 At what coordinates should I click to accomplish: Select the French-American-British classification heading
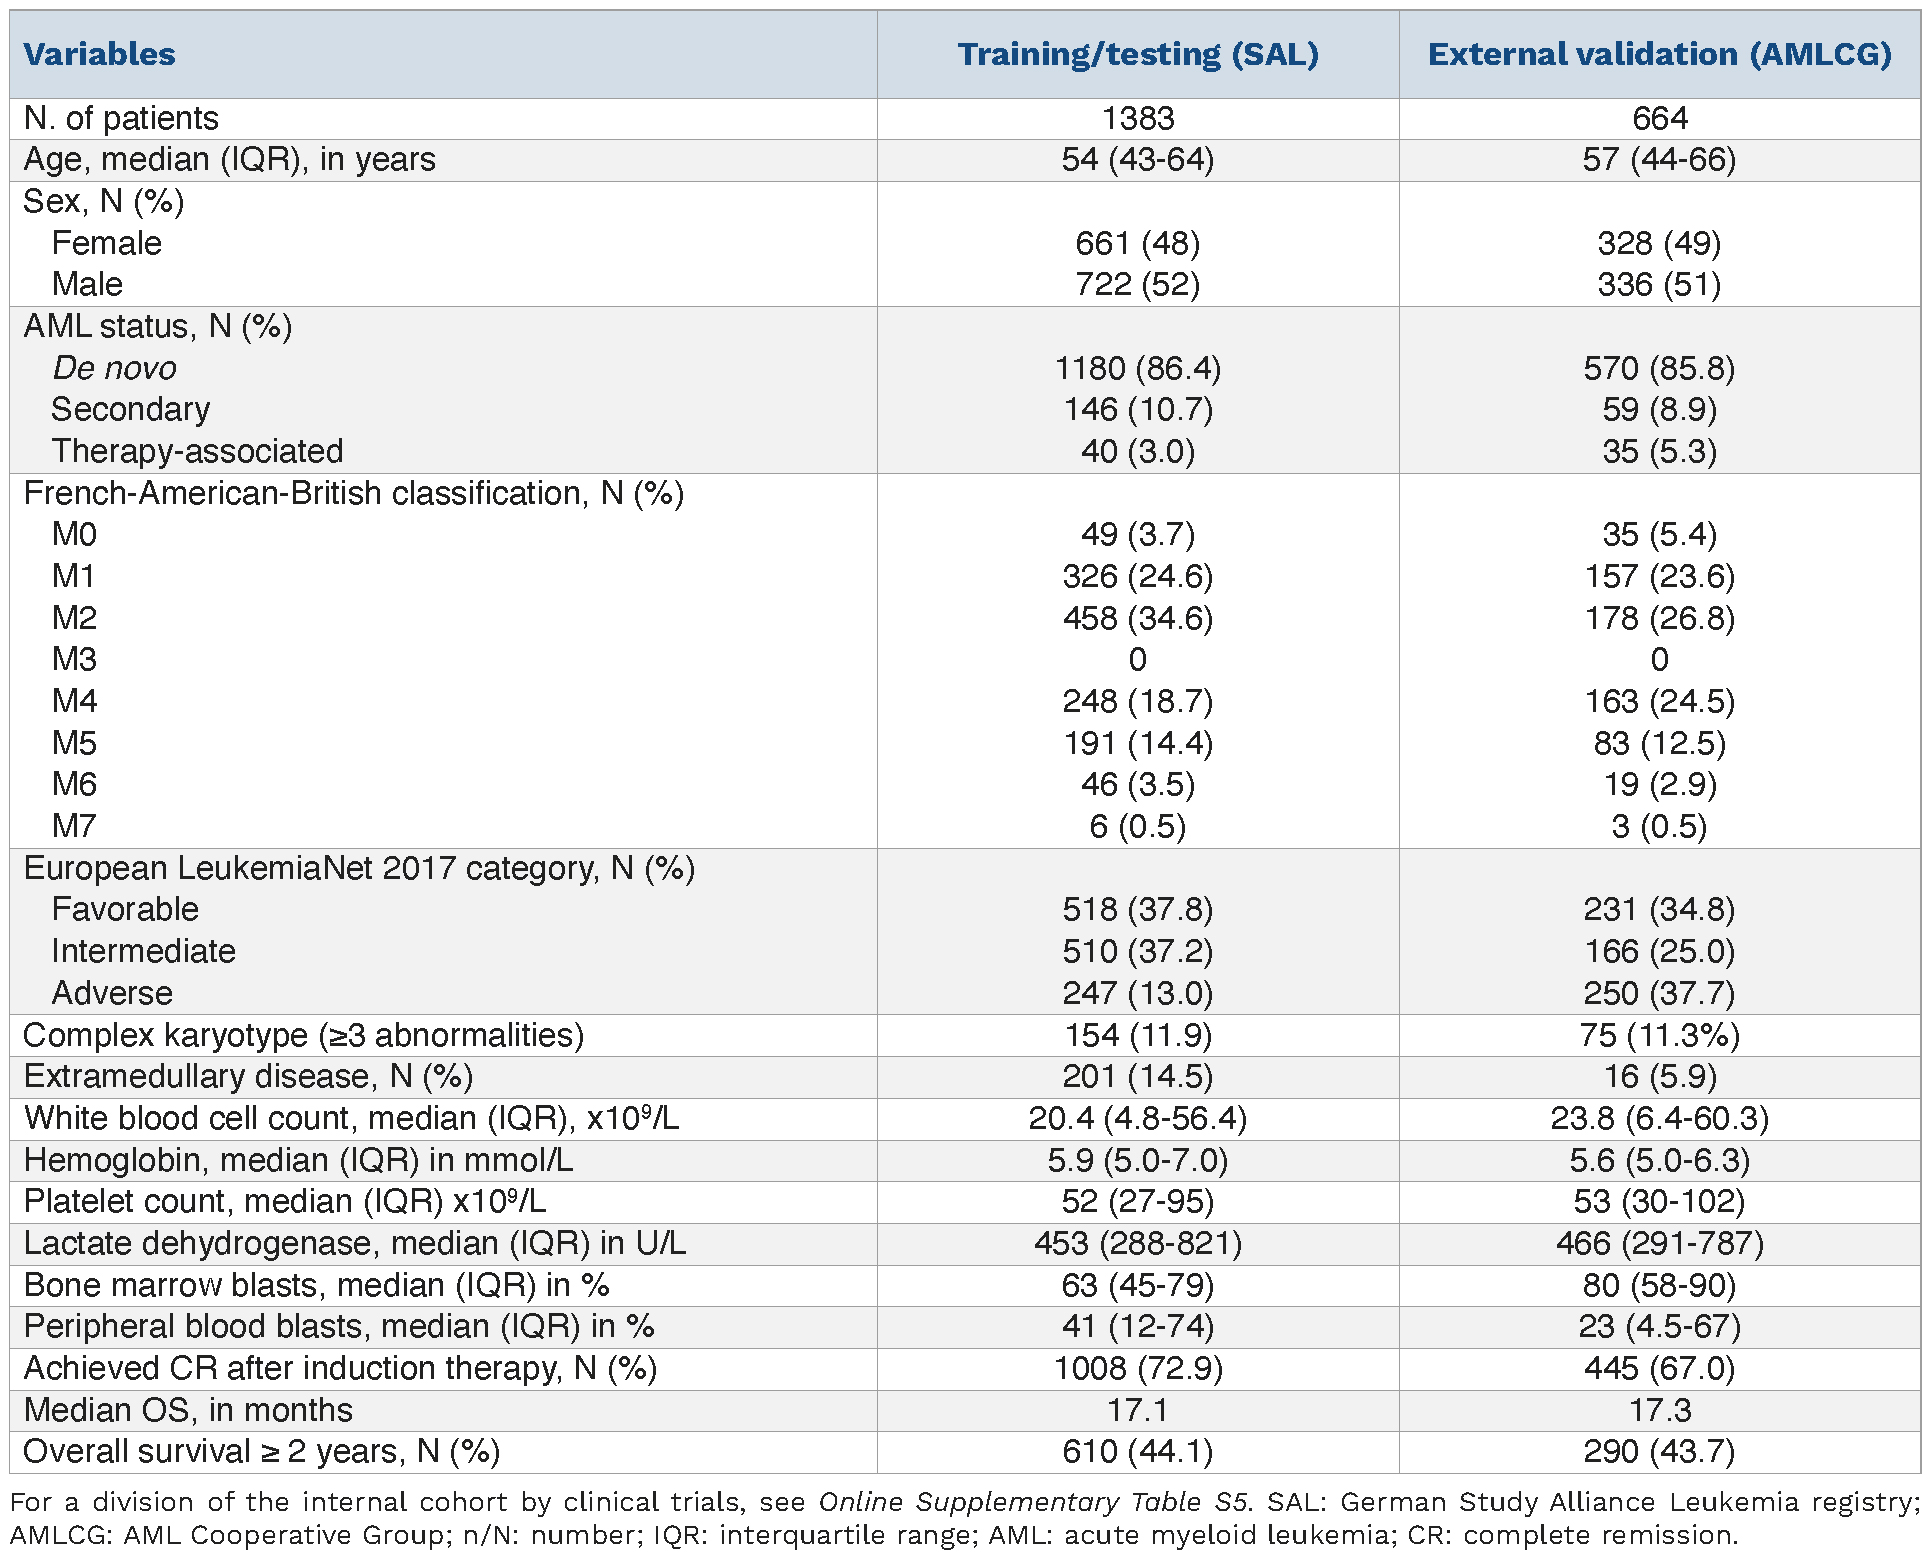(x=353, y=493)
